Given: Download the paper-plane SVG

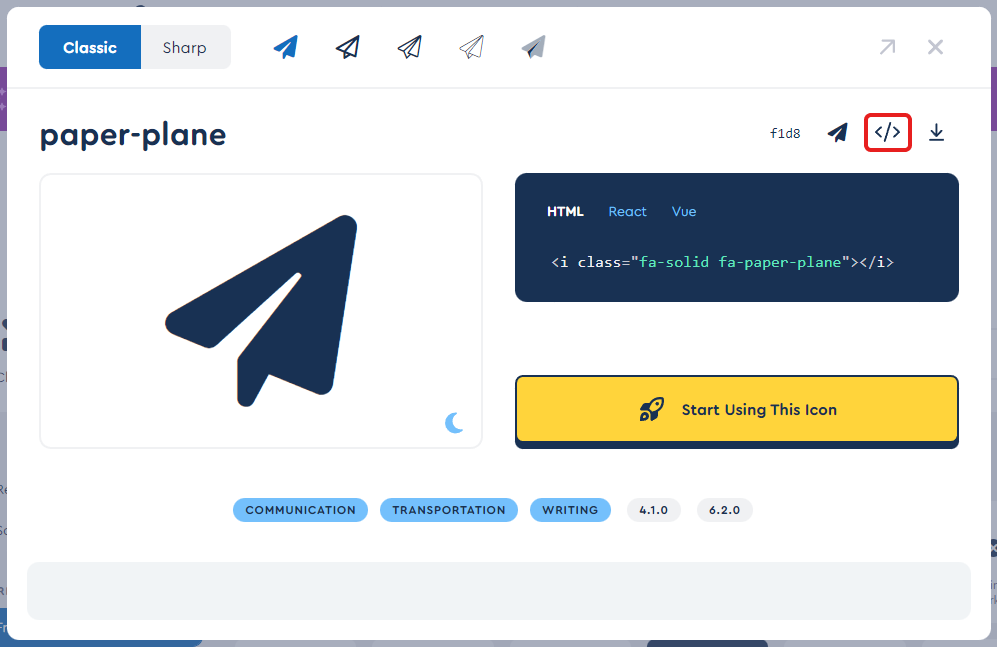Looking at the screenshot, I should coord(937,132).
